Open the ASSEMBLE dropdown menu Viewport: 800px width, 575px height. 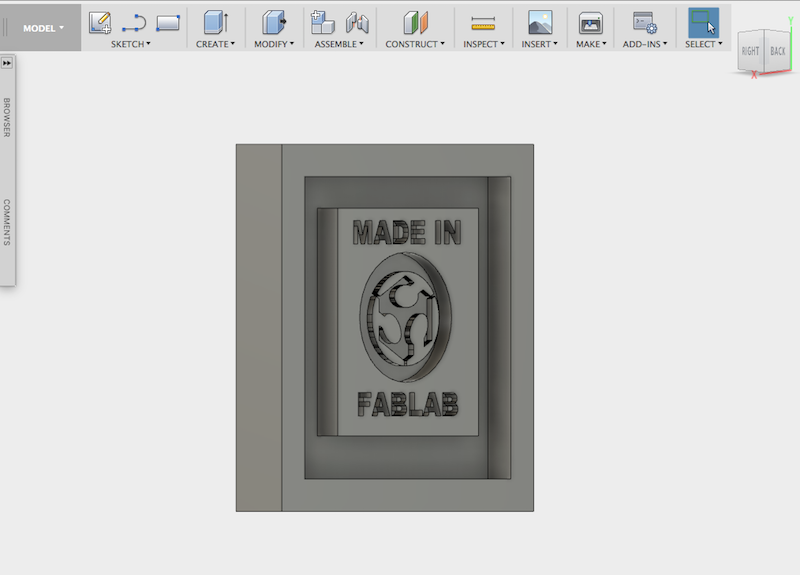pos(339,44)
